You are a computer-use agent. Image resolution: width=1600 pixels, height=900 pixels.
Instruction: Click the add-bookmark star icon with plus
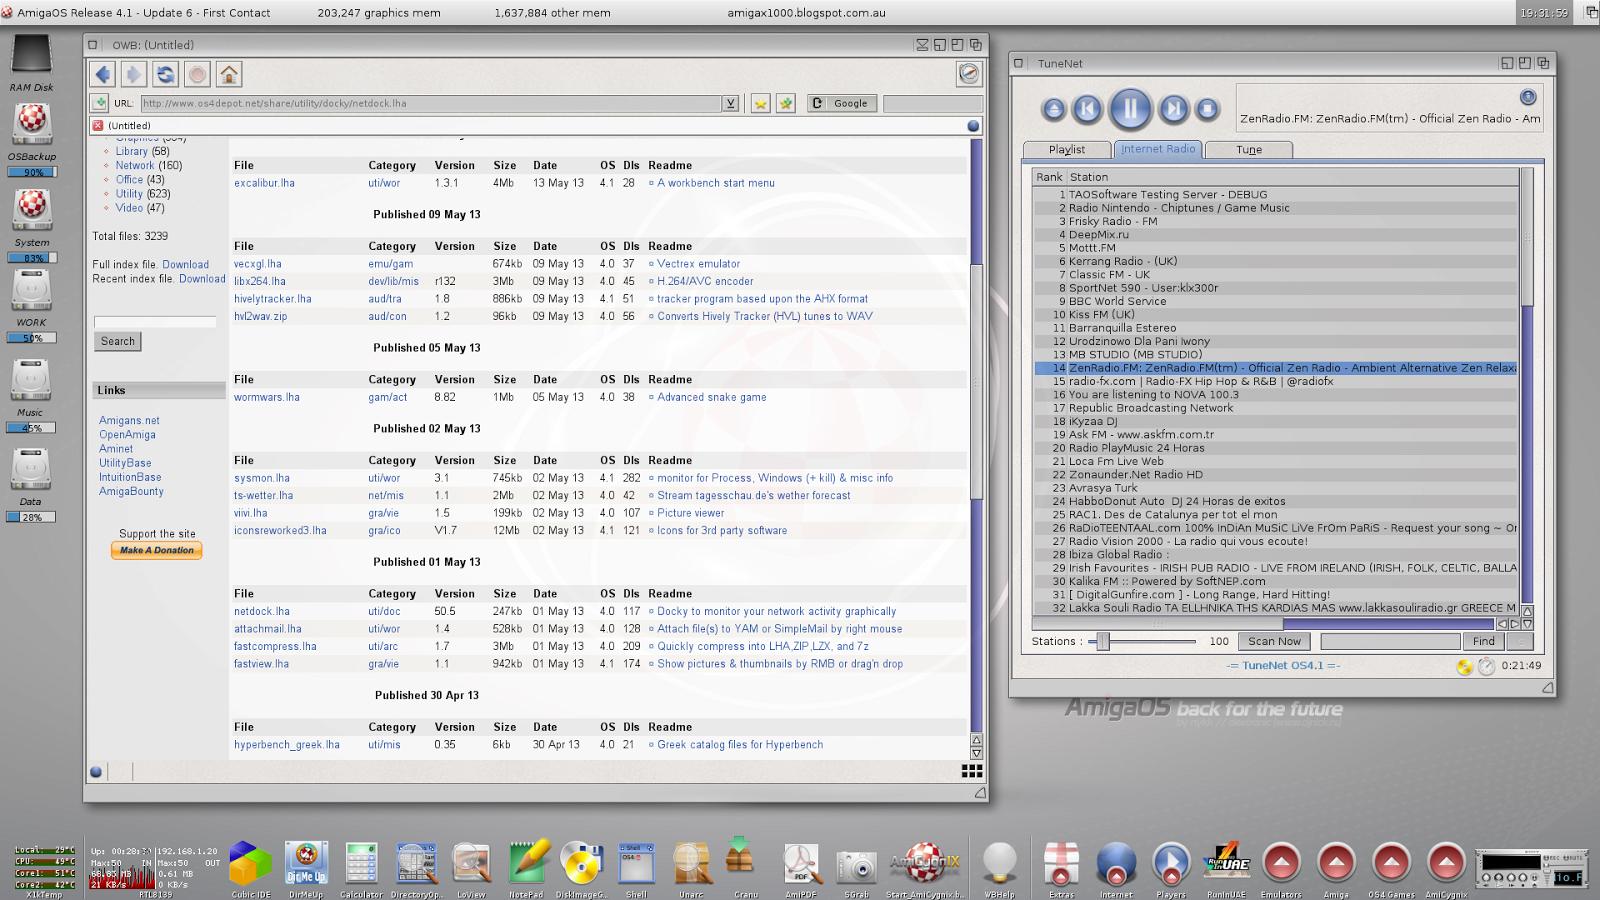(x=786, y=103)
